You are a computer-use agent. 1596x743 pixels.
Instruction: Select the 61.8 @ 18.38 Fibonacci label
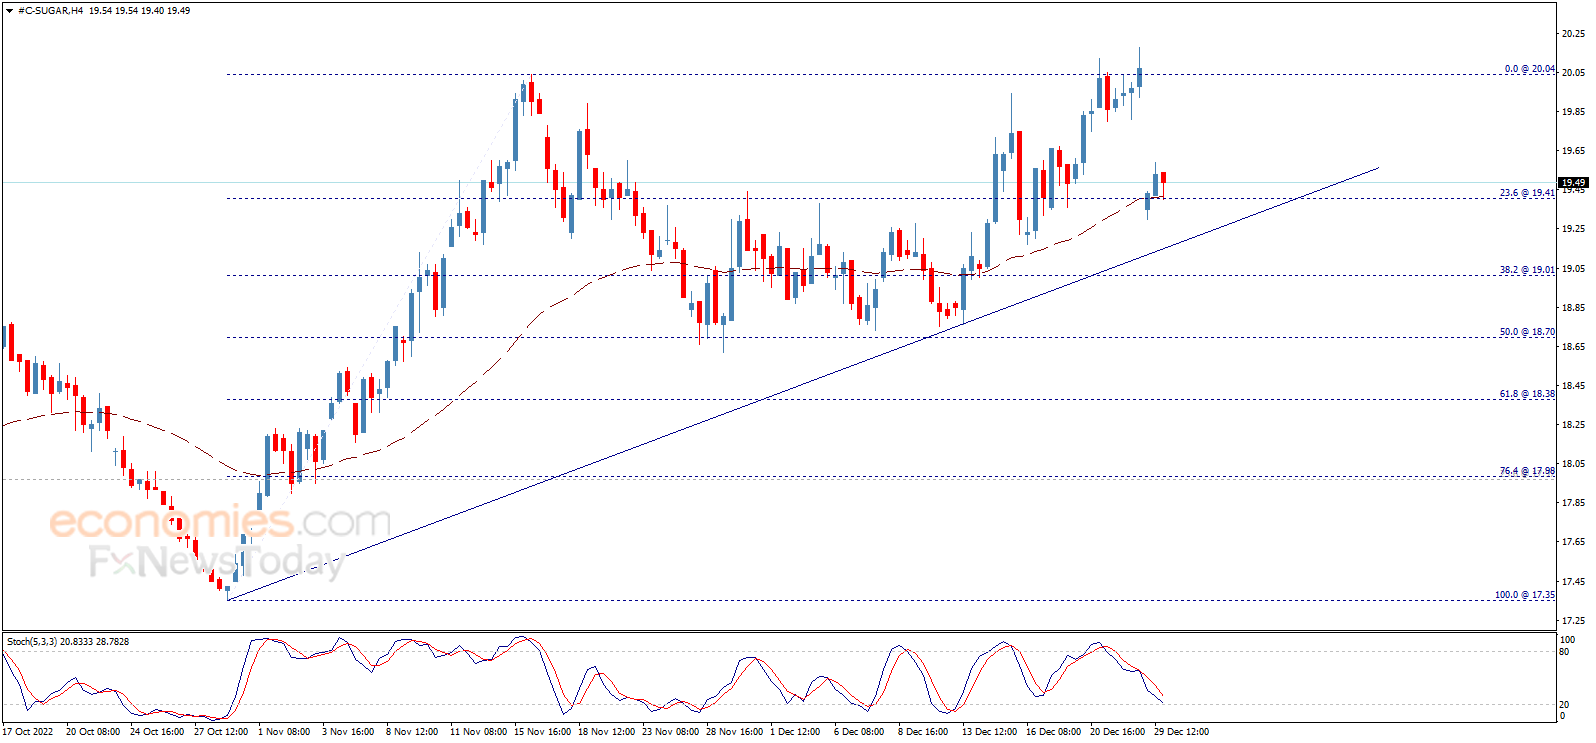click(1526, 394)
